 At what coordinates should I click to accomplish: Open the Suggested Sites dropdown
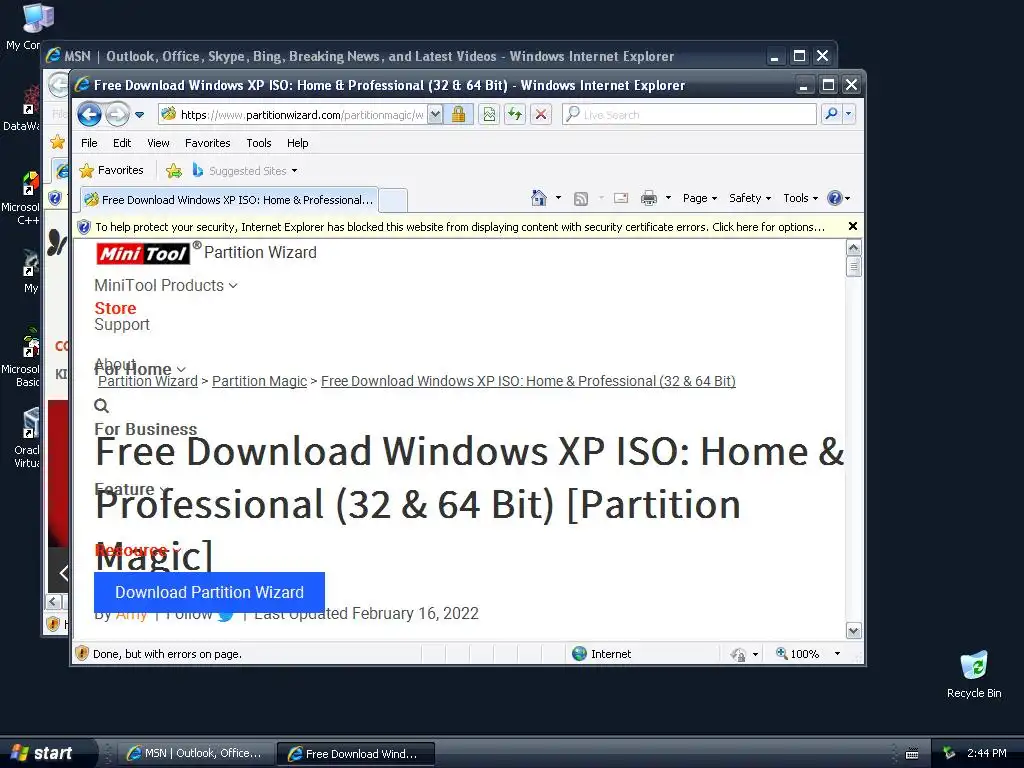coord(246,171)
